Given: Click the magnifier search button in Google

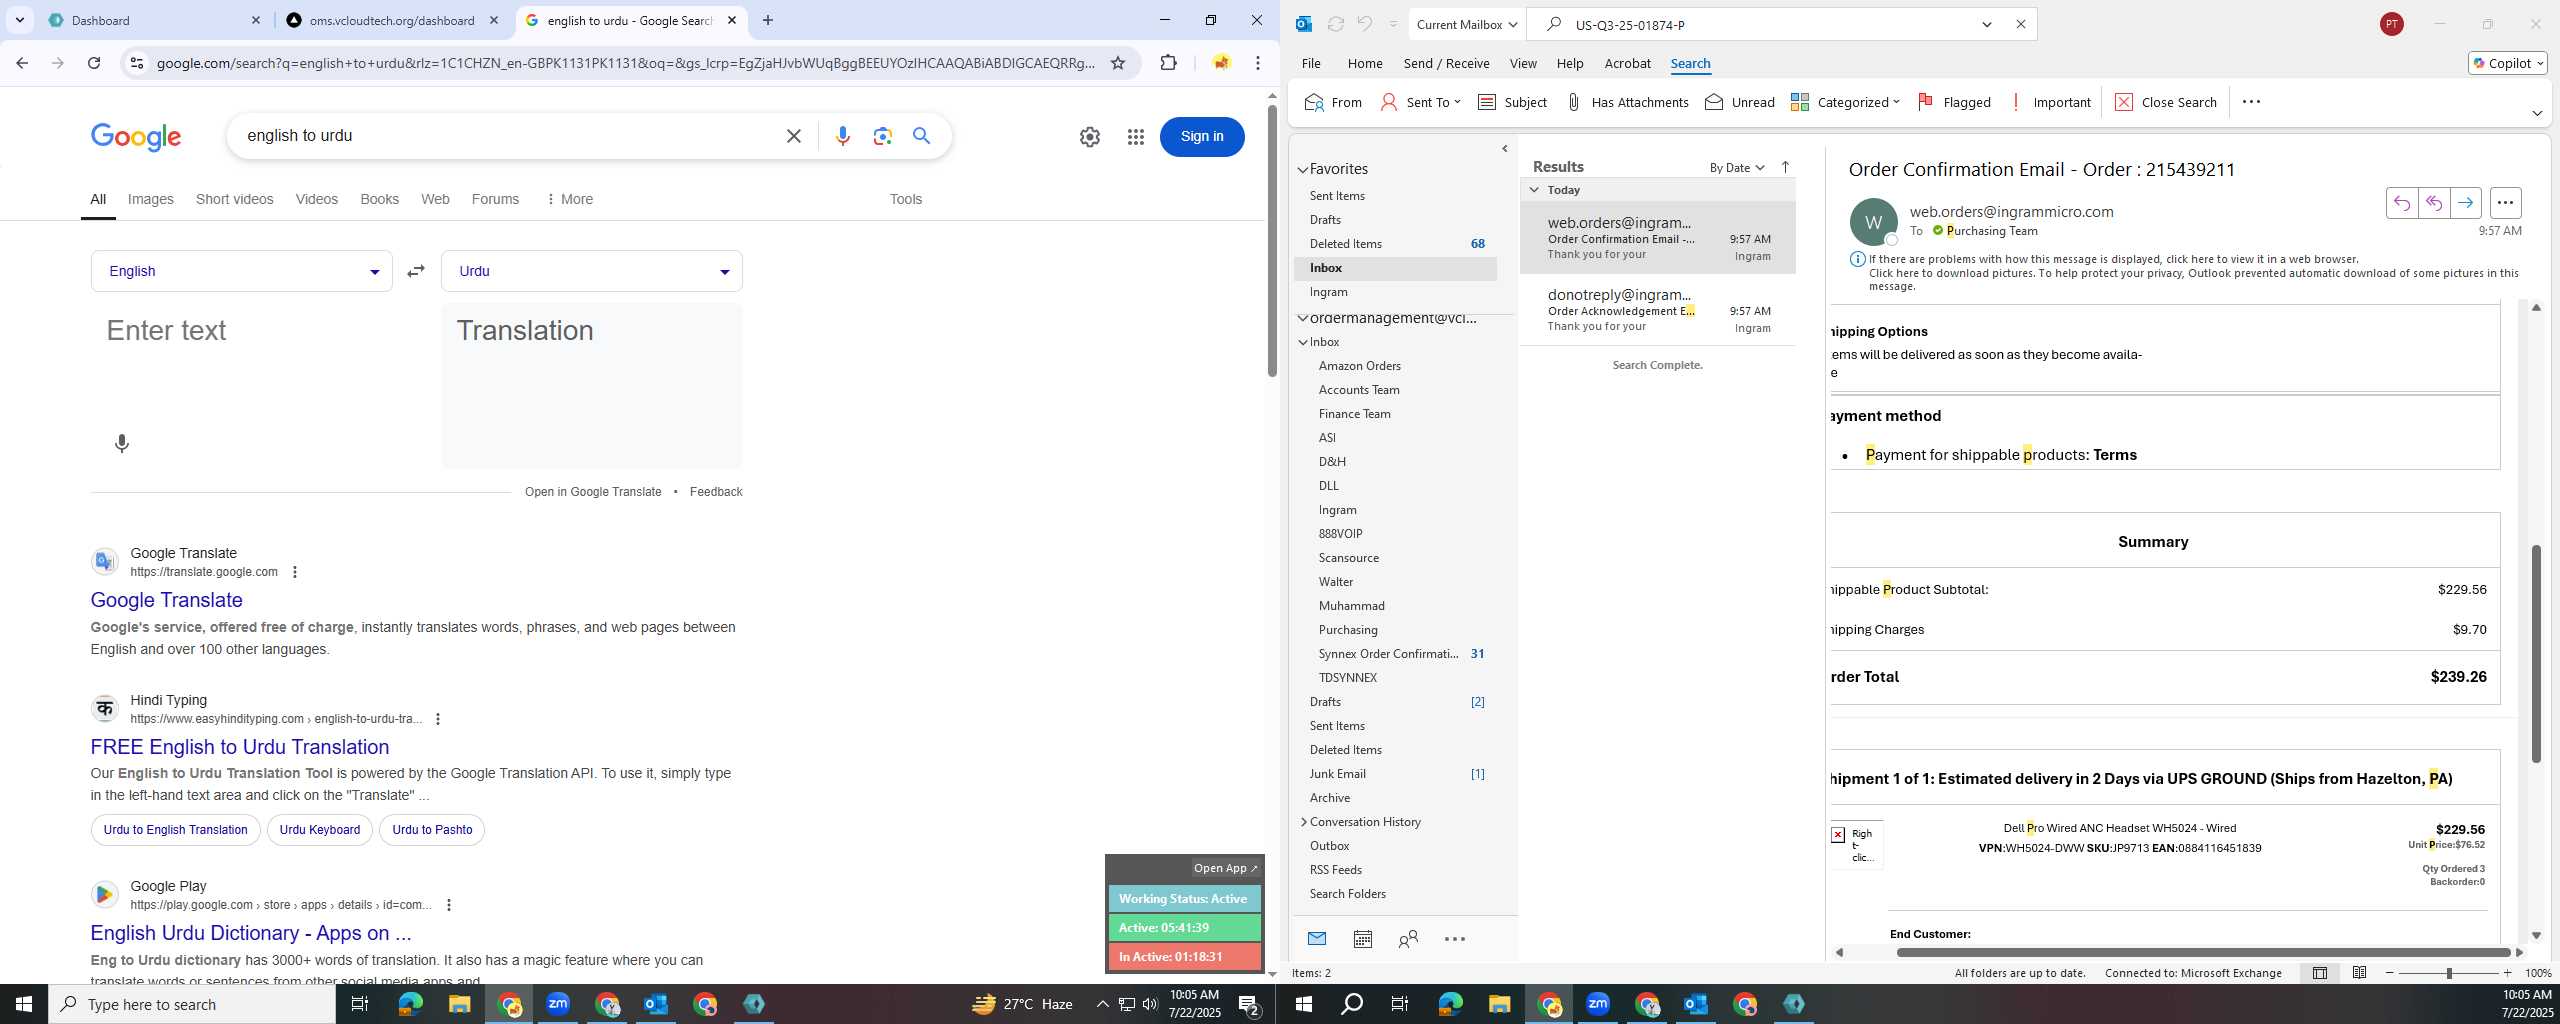Looking at the screenshot, I should coord(922,136).
